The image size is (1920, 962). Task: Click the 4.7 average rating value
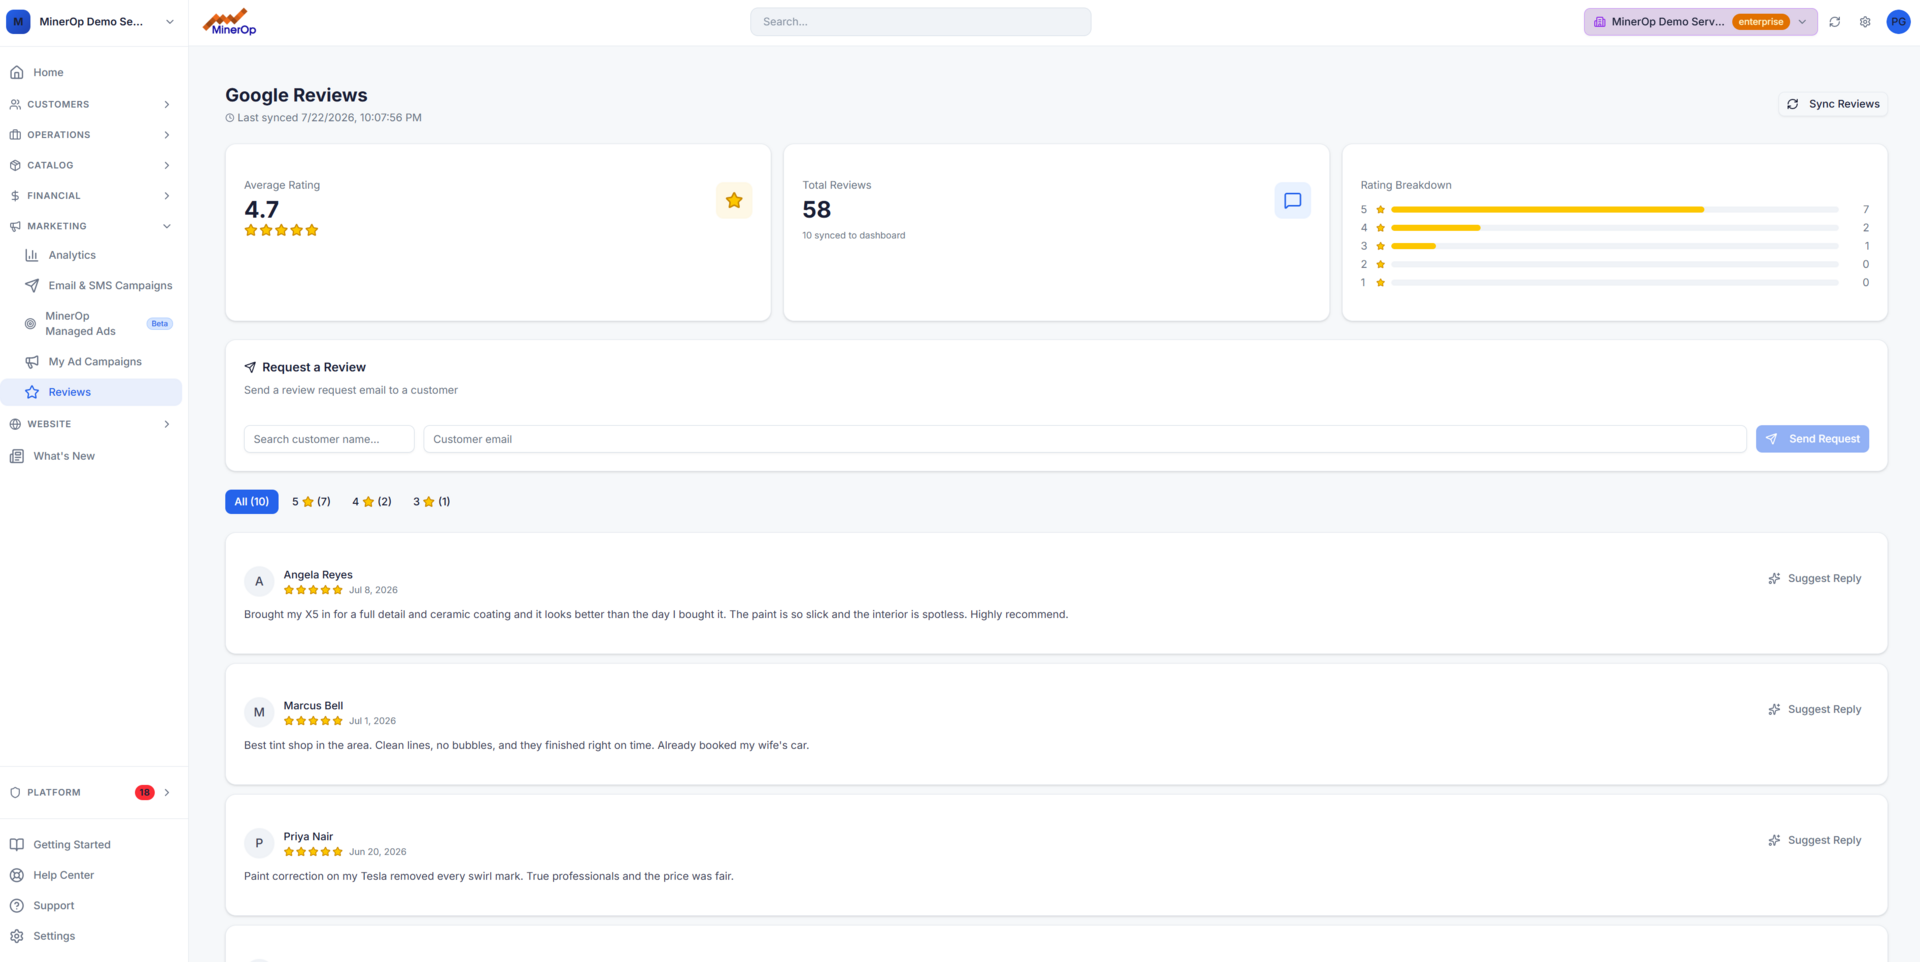pos(262,210)
